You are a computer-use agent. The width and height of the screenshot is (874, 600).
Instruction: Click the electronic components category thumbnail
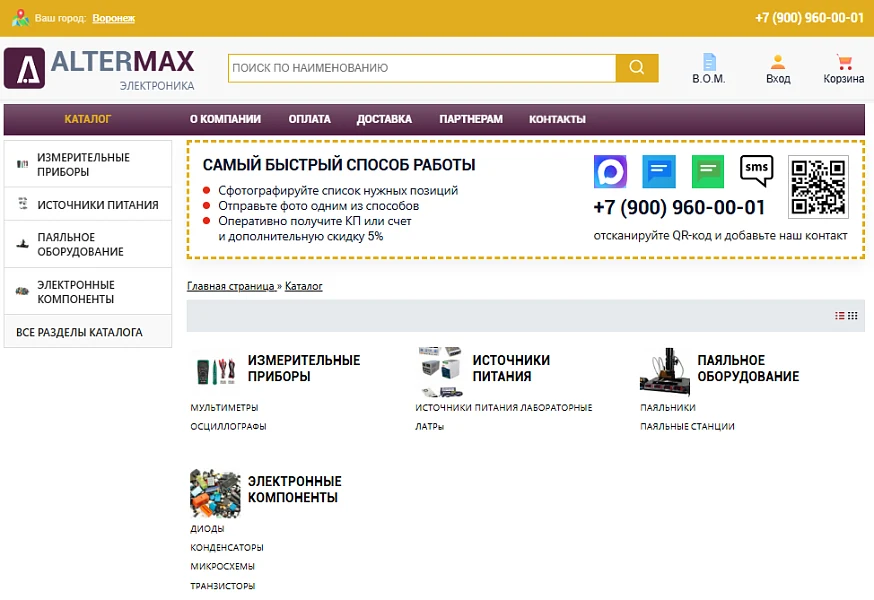[216, 493]
